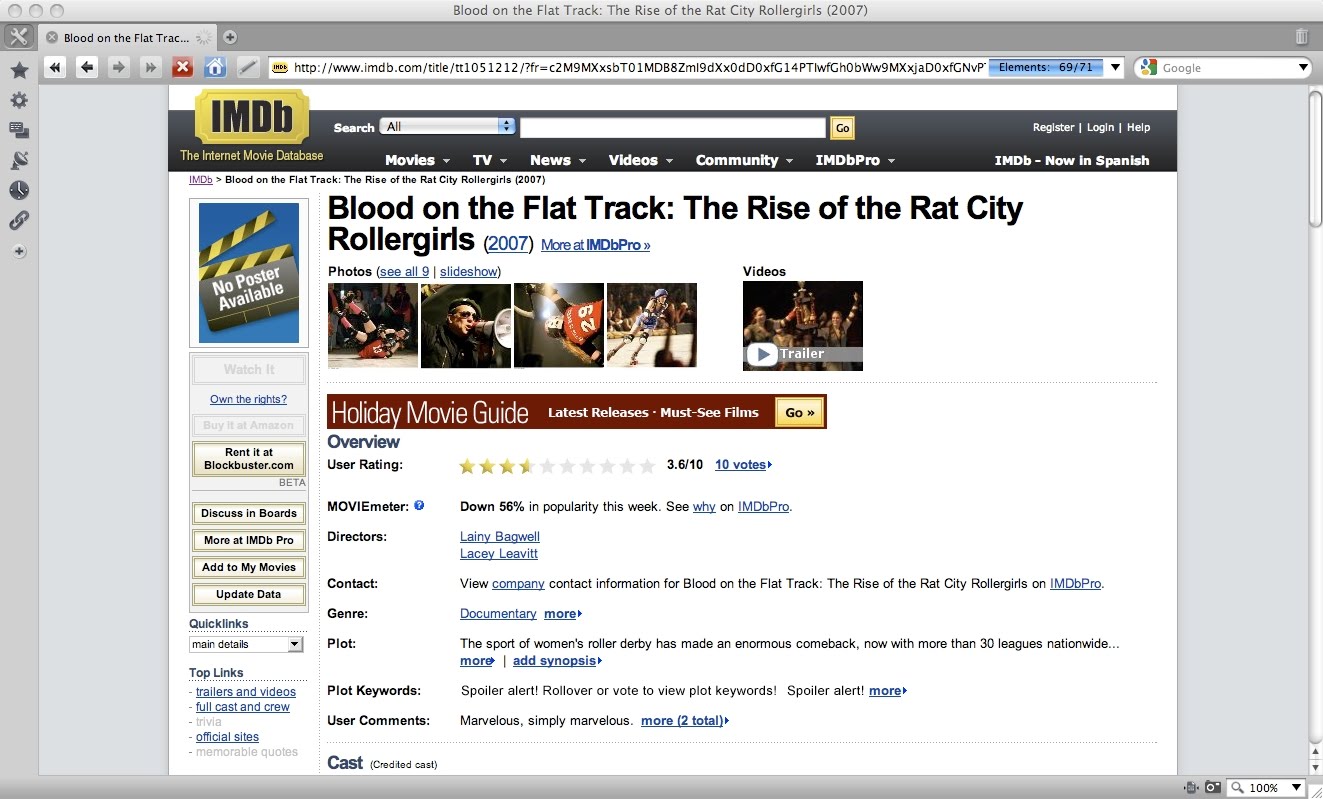Open the IMDbPro navigation menu
This screenshot has height=799, width=1323.
[855, 160]
